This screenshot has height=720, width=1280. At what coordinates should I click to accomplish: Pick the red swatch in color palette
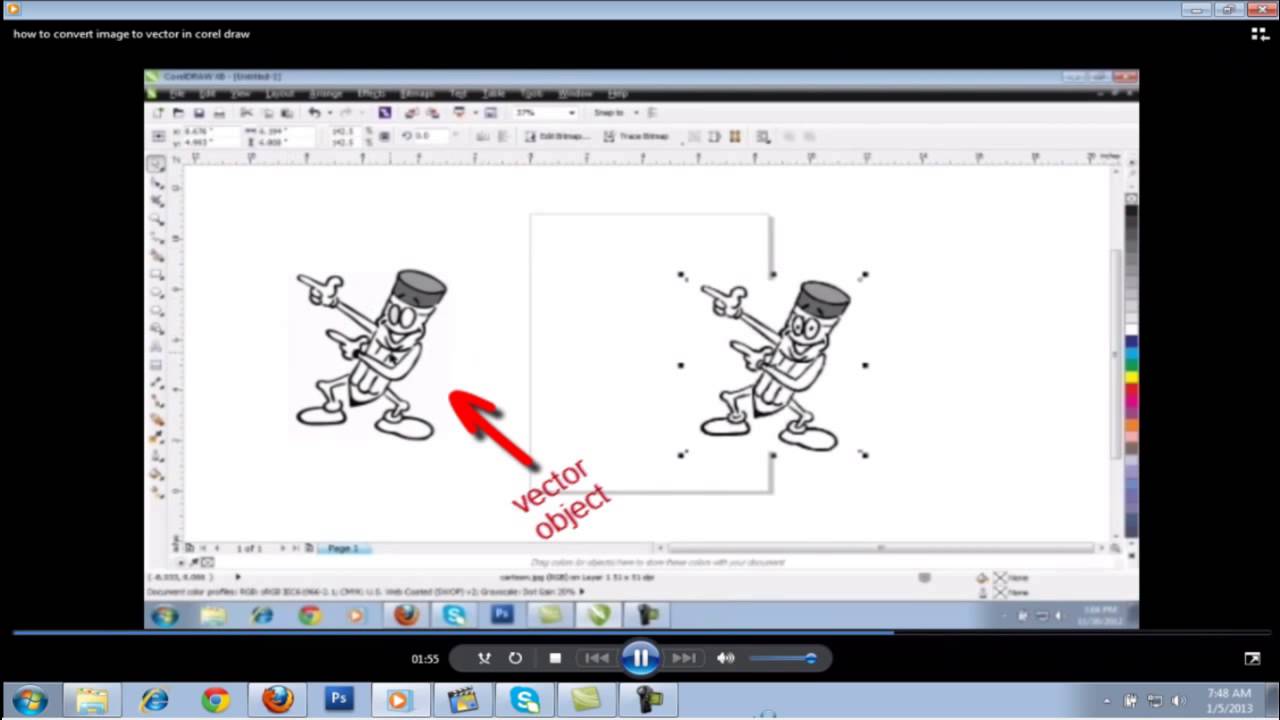(1131, 388)
